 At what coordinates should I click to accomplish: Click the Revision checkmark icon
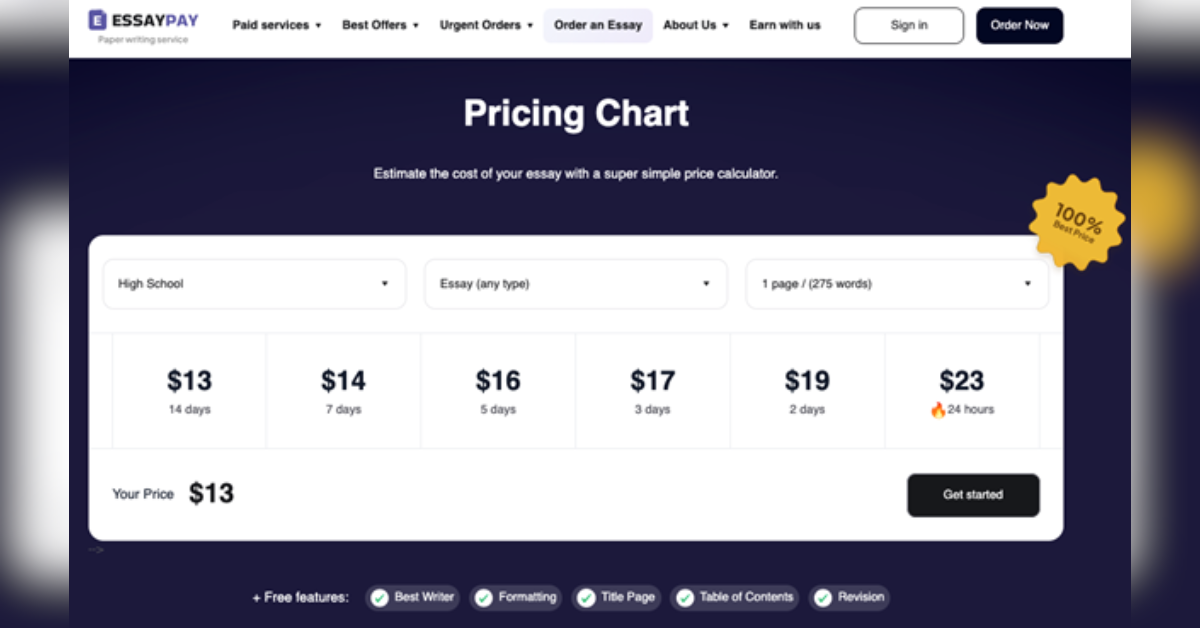pyautogui.click(x=823, y=598)
